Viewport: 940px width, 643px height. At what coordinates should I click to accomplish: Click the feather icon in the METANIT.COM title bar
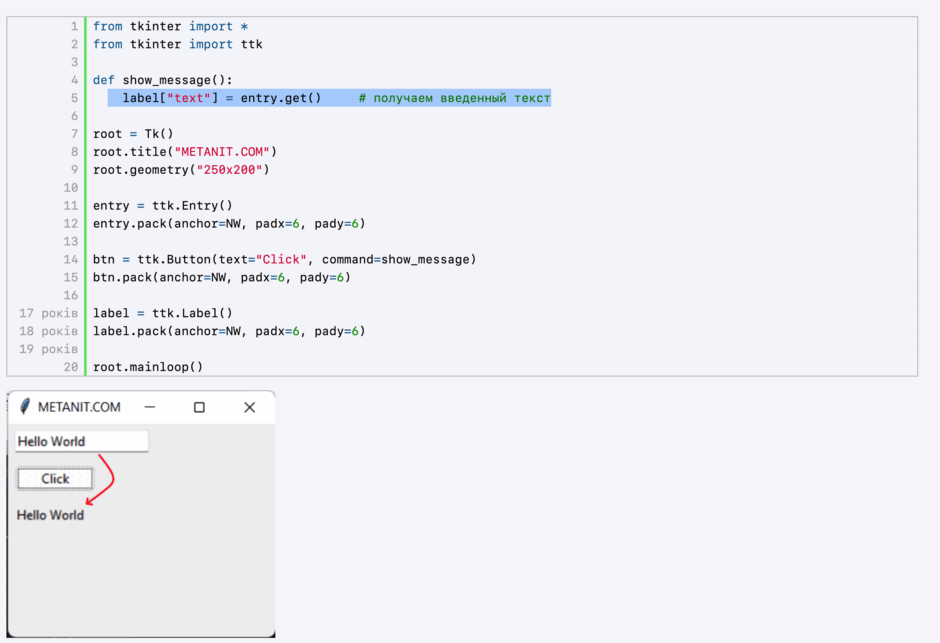(25, 407)
